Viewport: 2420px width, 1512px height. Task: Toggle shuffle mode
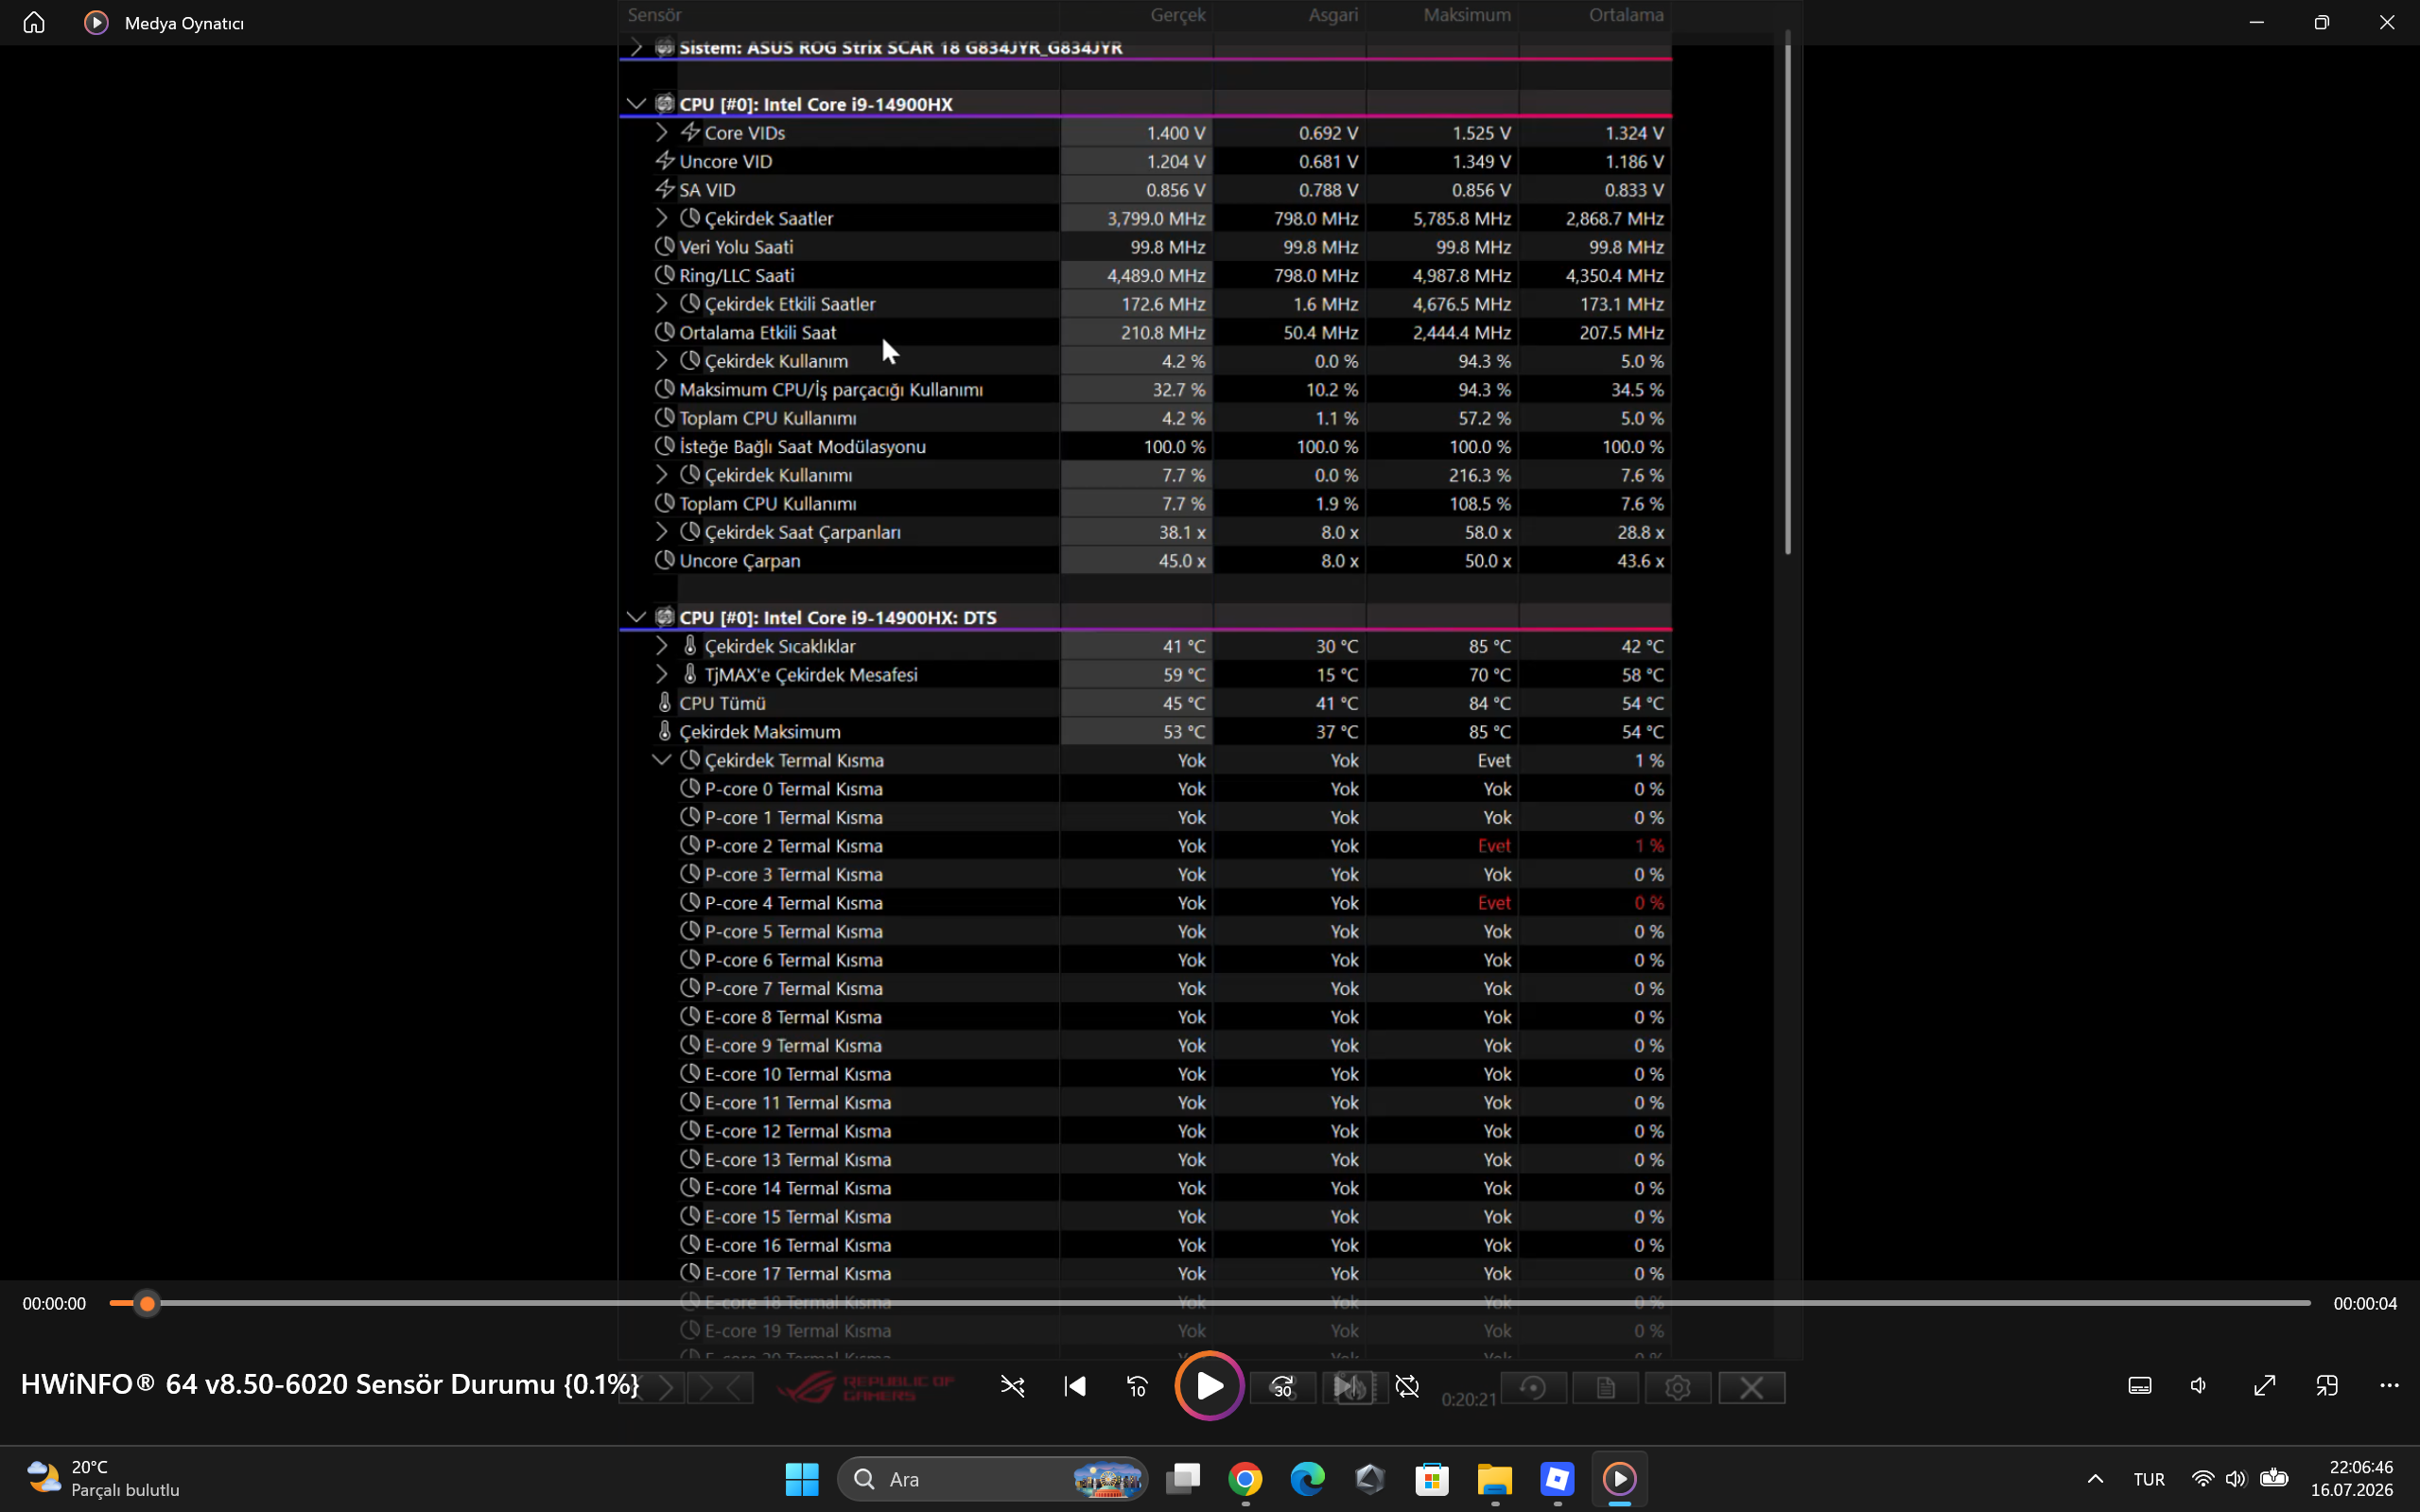pyautogui.click(x=1012, y=1386)
